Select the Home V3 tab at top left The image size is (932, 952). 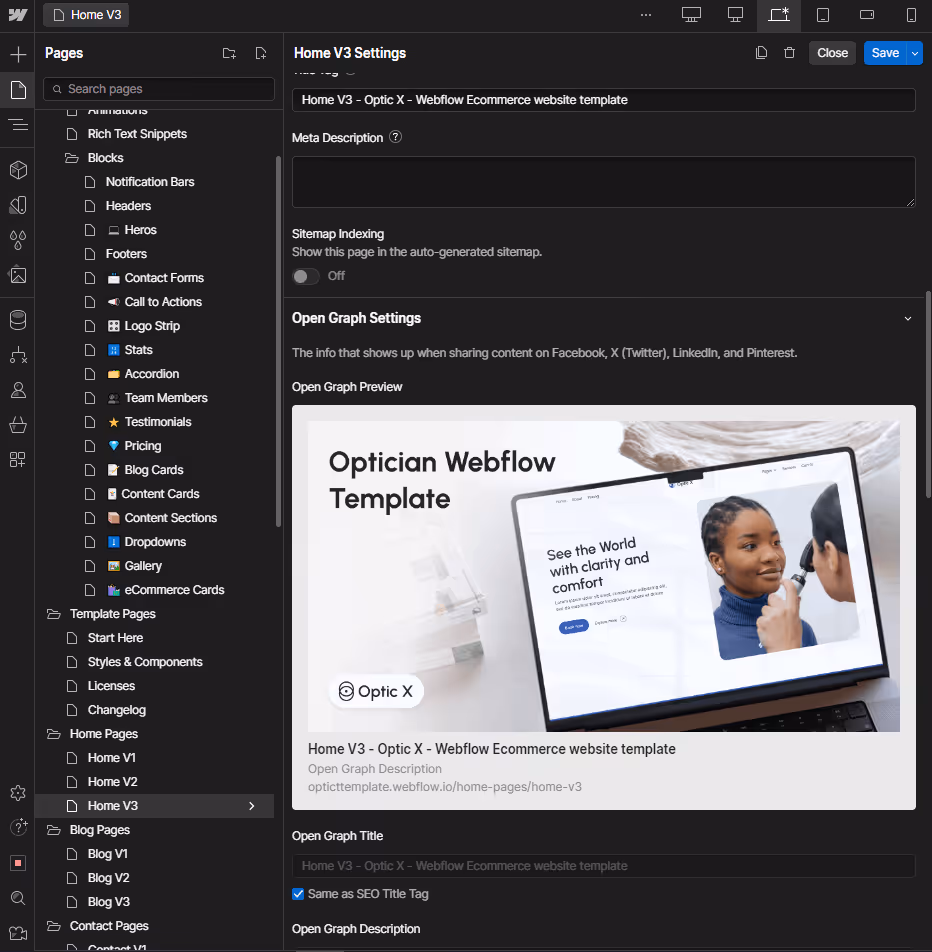click(85, 15)
